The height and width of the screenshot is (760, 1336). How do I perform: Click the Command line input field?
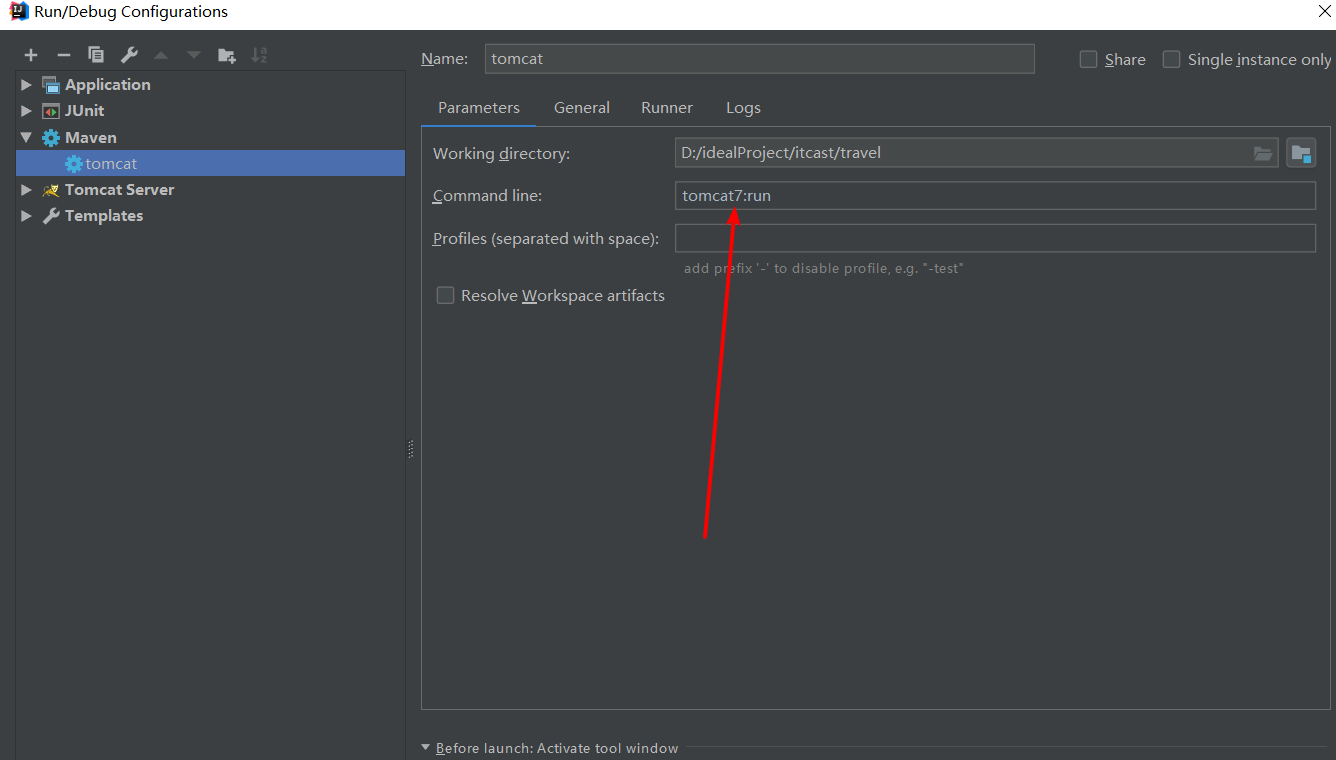(x=995, y=195)
